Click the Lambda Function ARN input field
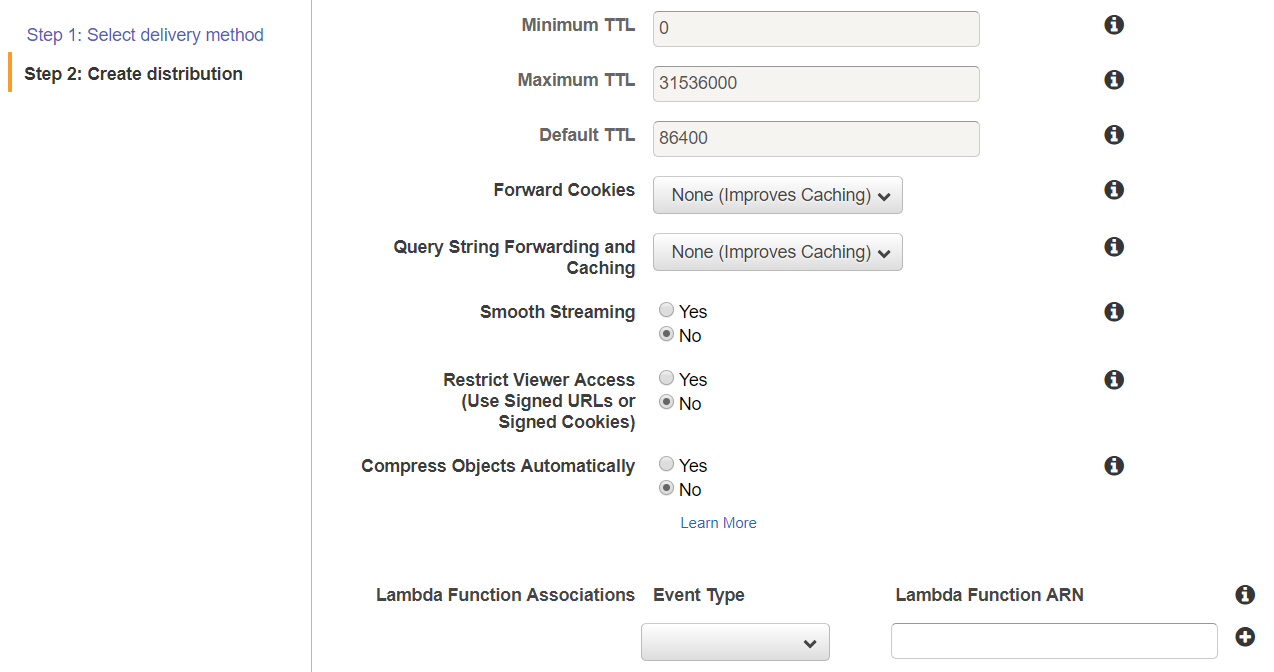The width and height of the screenshot is (1274, 672). point(1054,641)
